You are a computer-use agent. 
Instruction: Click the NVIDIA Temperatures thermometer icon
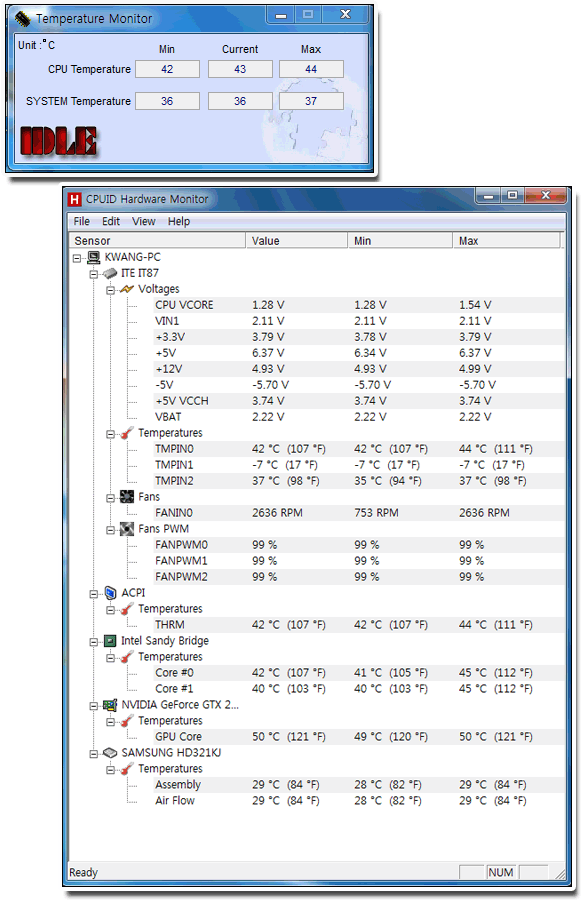pyautogui.click(x=127, y=720)
